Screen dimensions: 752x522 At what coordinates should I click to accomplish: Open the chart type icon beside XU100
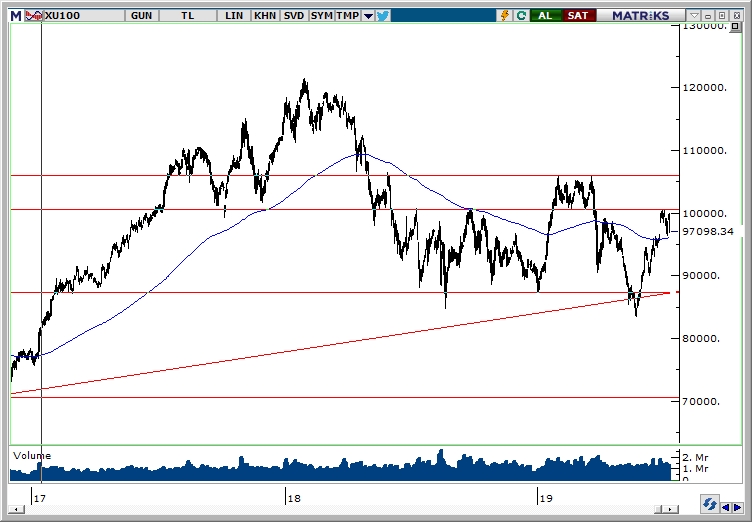(x=34, y=16)
